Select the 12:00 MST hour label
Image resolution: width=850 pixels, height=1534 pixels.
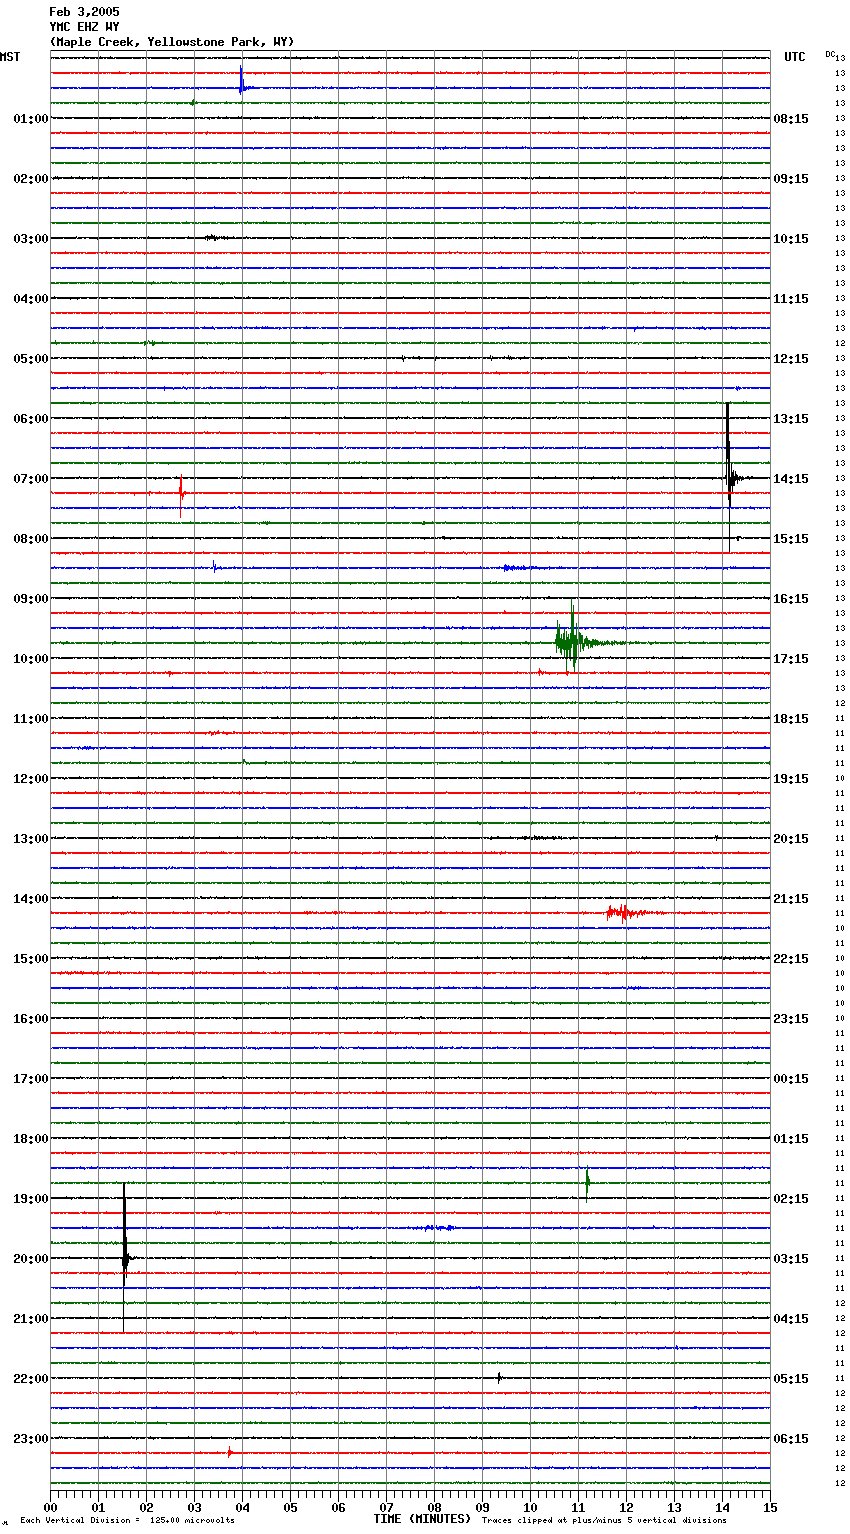tap(31, 779)
